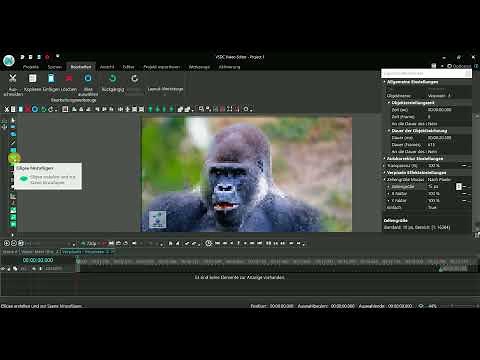Select the cursor tool in left toolbar
The image size is (480, 360).
tap(13, 120)
